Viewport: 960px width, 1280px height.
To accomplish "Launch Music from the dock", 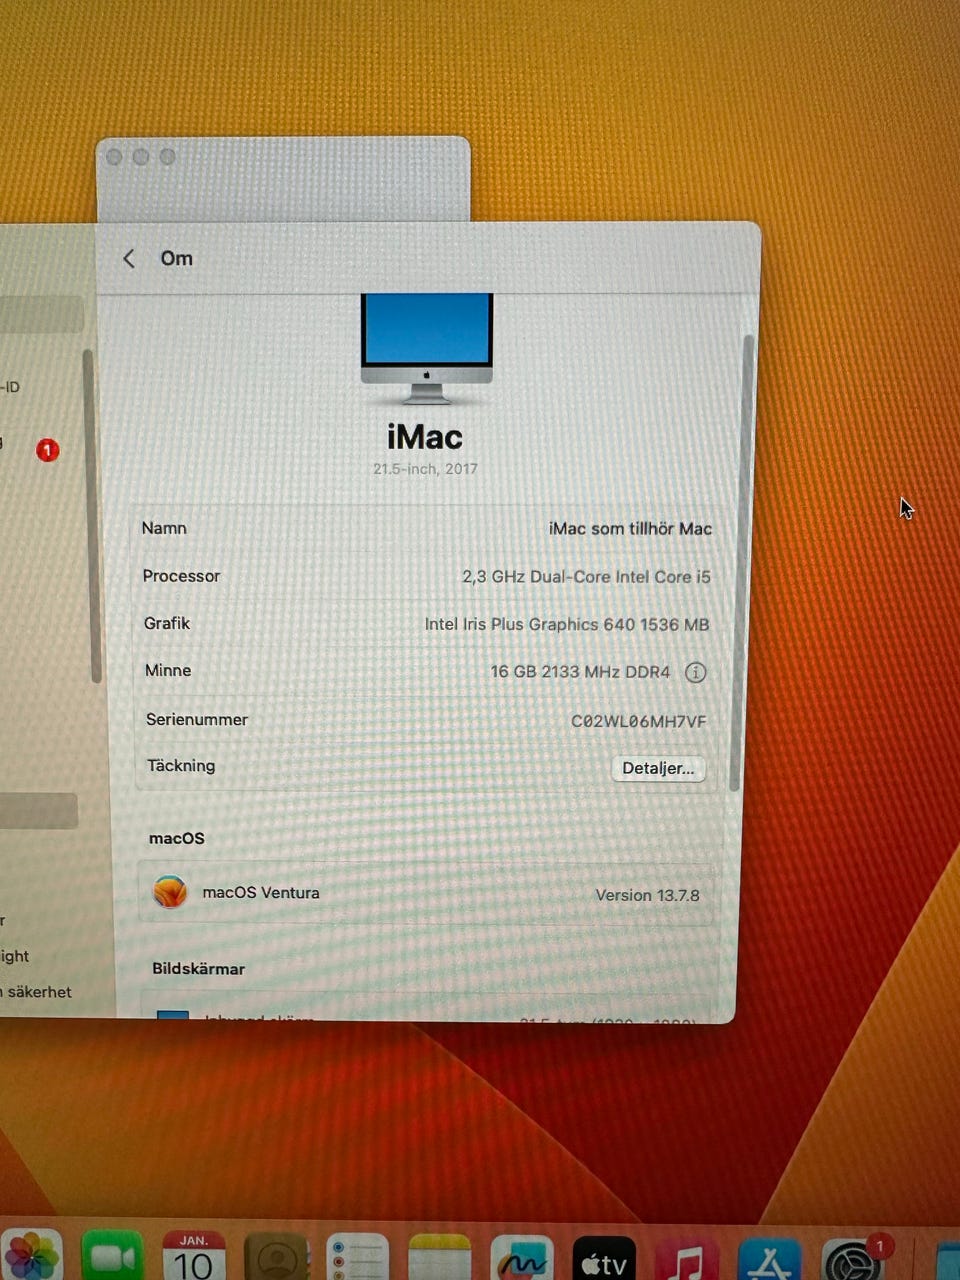I will pos(686,1259).
